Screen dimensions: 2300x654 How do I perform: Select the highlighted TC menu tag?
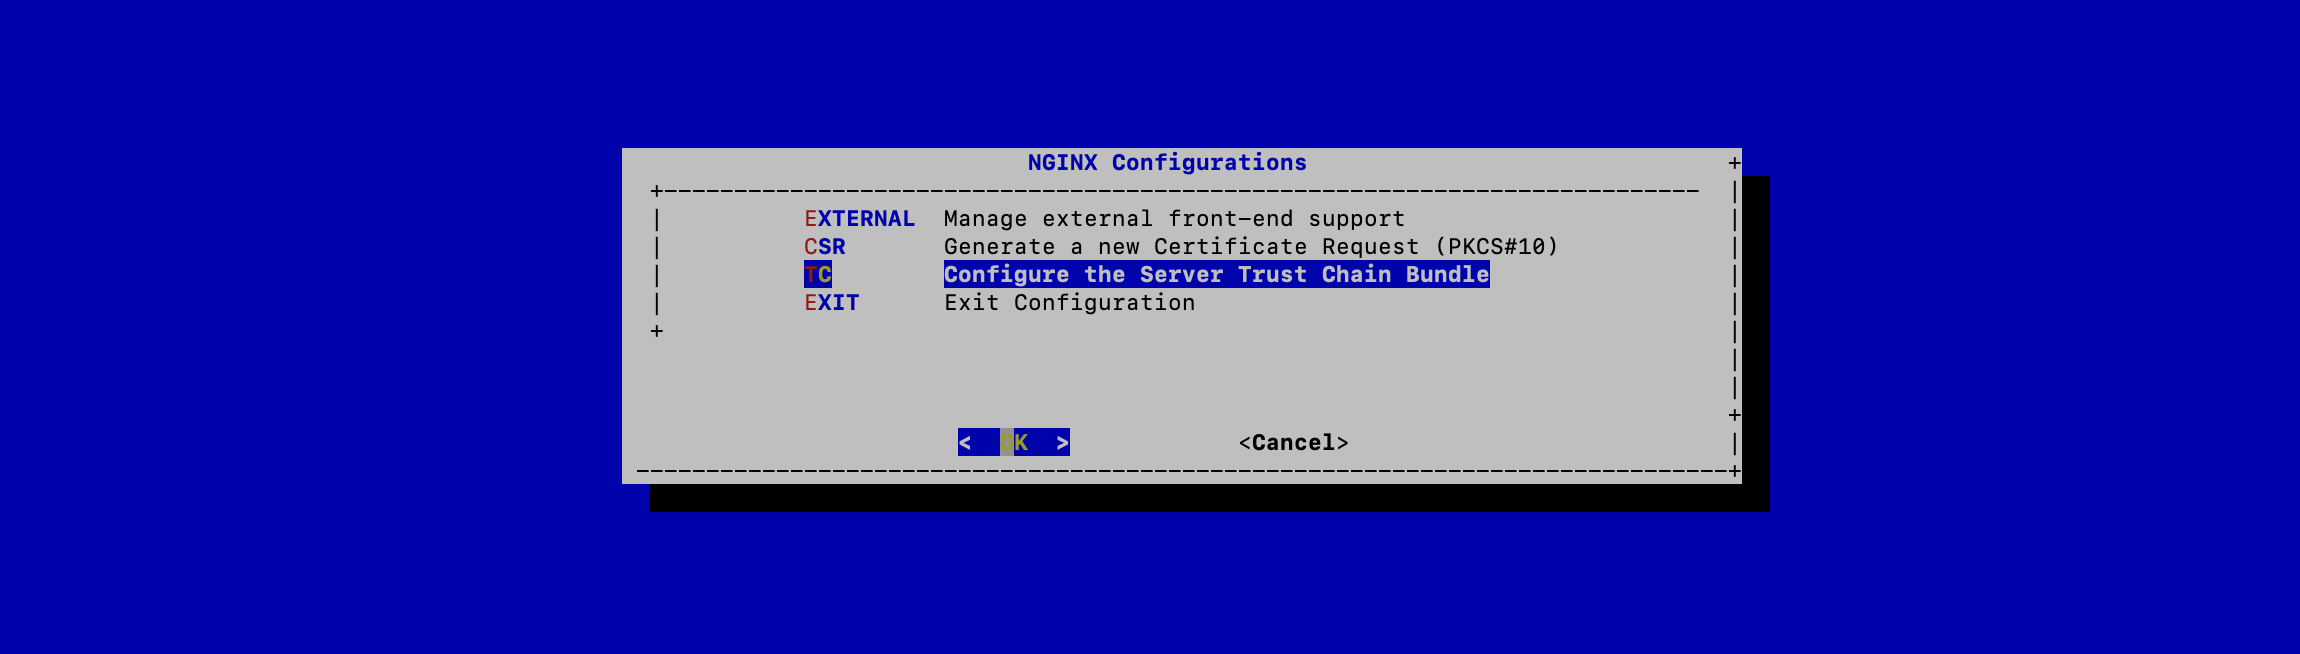(818, 275)
